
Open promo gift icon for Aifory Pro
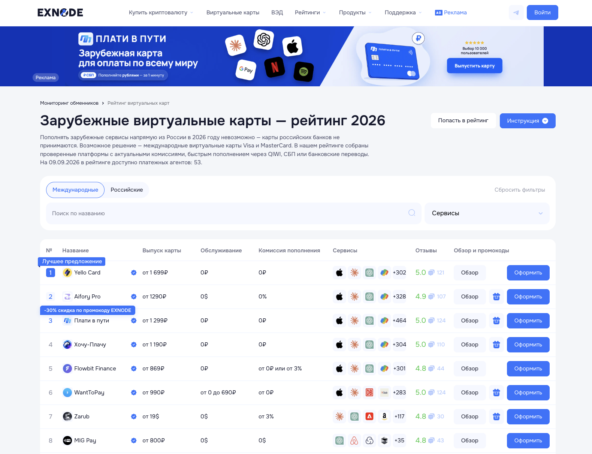pos(496,296)
